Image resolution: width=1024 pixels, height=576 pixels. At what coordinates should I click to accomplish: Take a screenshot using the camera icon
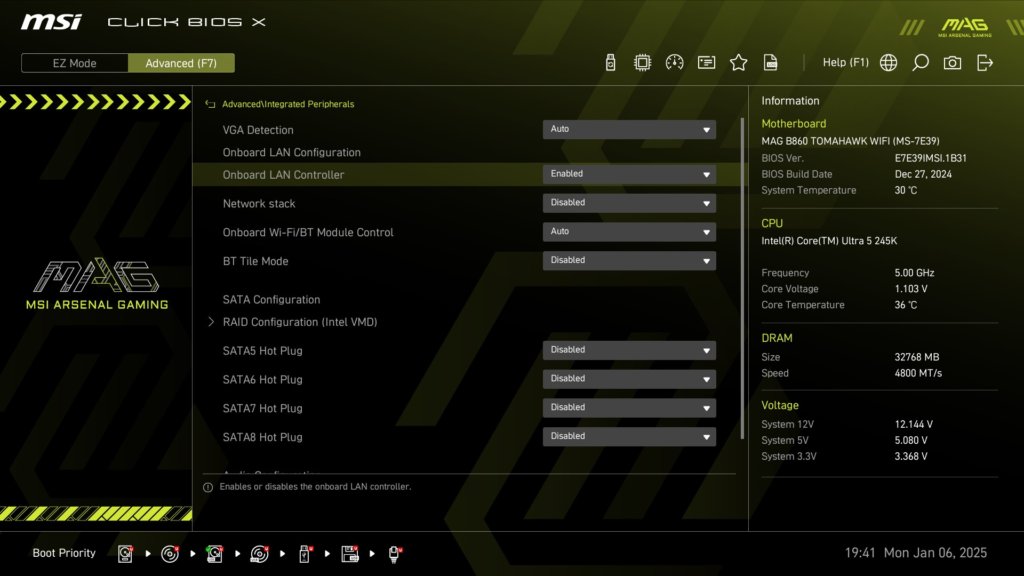951,62
